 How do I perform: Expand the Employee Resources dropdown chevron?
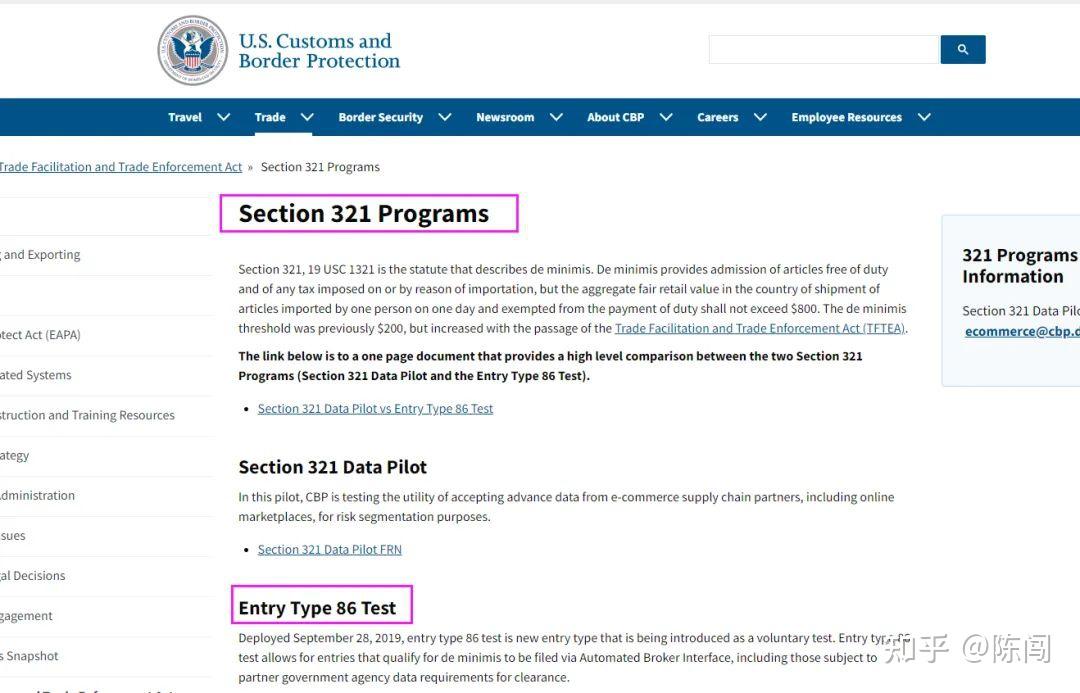coord(924,116)
